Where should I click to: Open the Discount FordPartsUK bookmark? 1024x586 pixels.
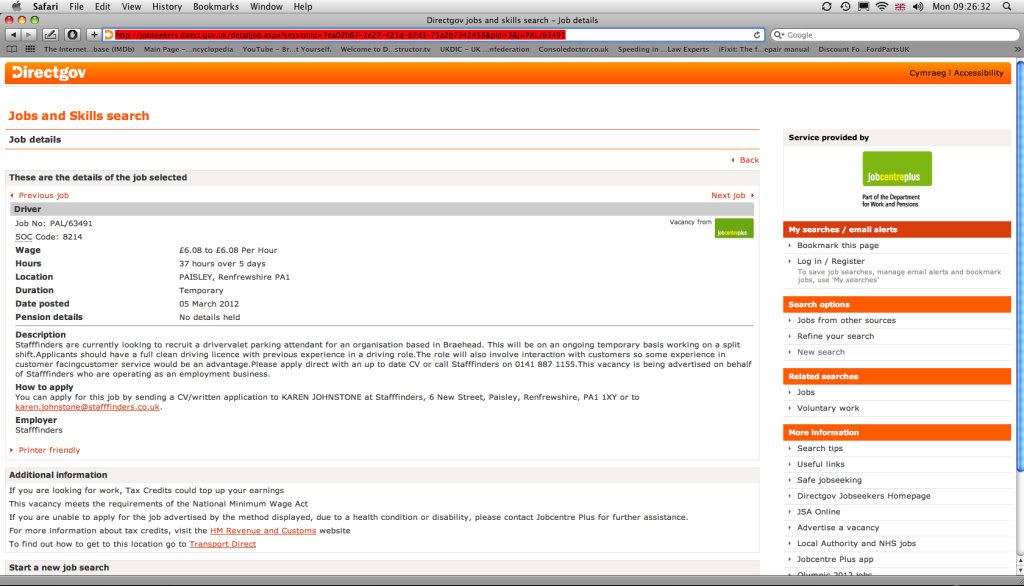pyautogui.click(x=863, y=49)
